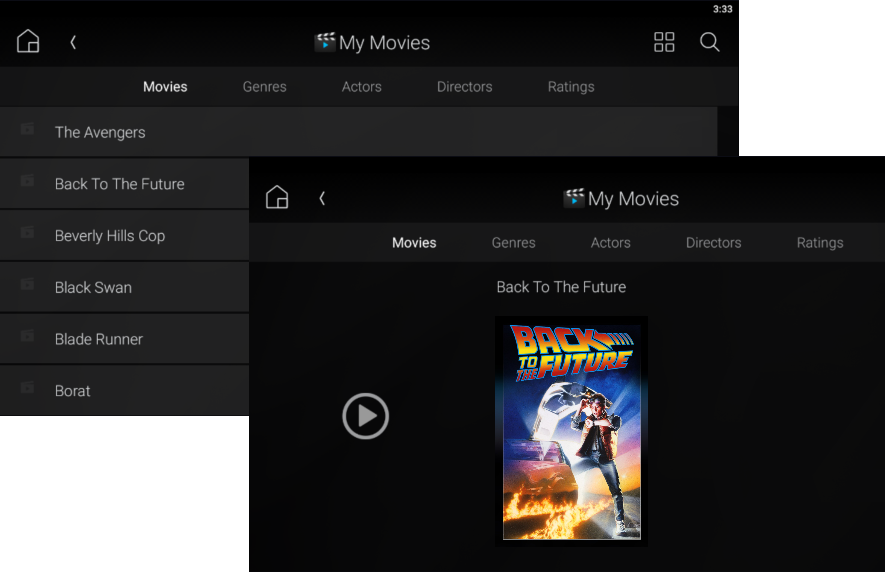This screenshot has width=885, height=572.
Task: Click the Back To The Future poster
Action: [572, 431]
